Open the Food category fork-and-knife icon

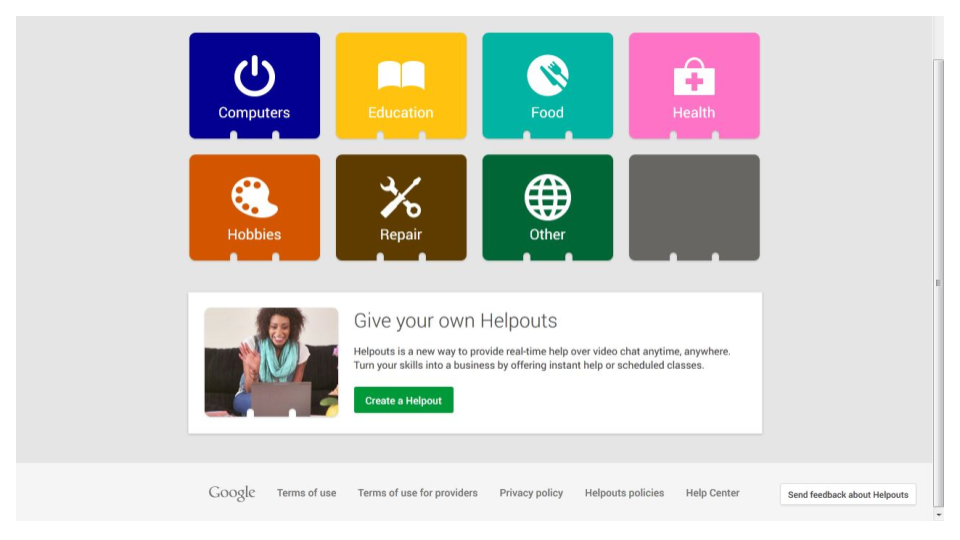[x=547, y=75]
